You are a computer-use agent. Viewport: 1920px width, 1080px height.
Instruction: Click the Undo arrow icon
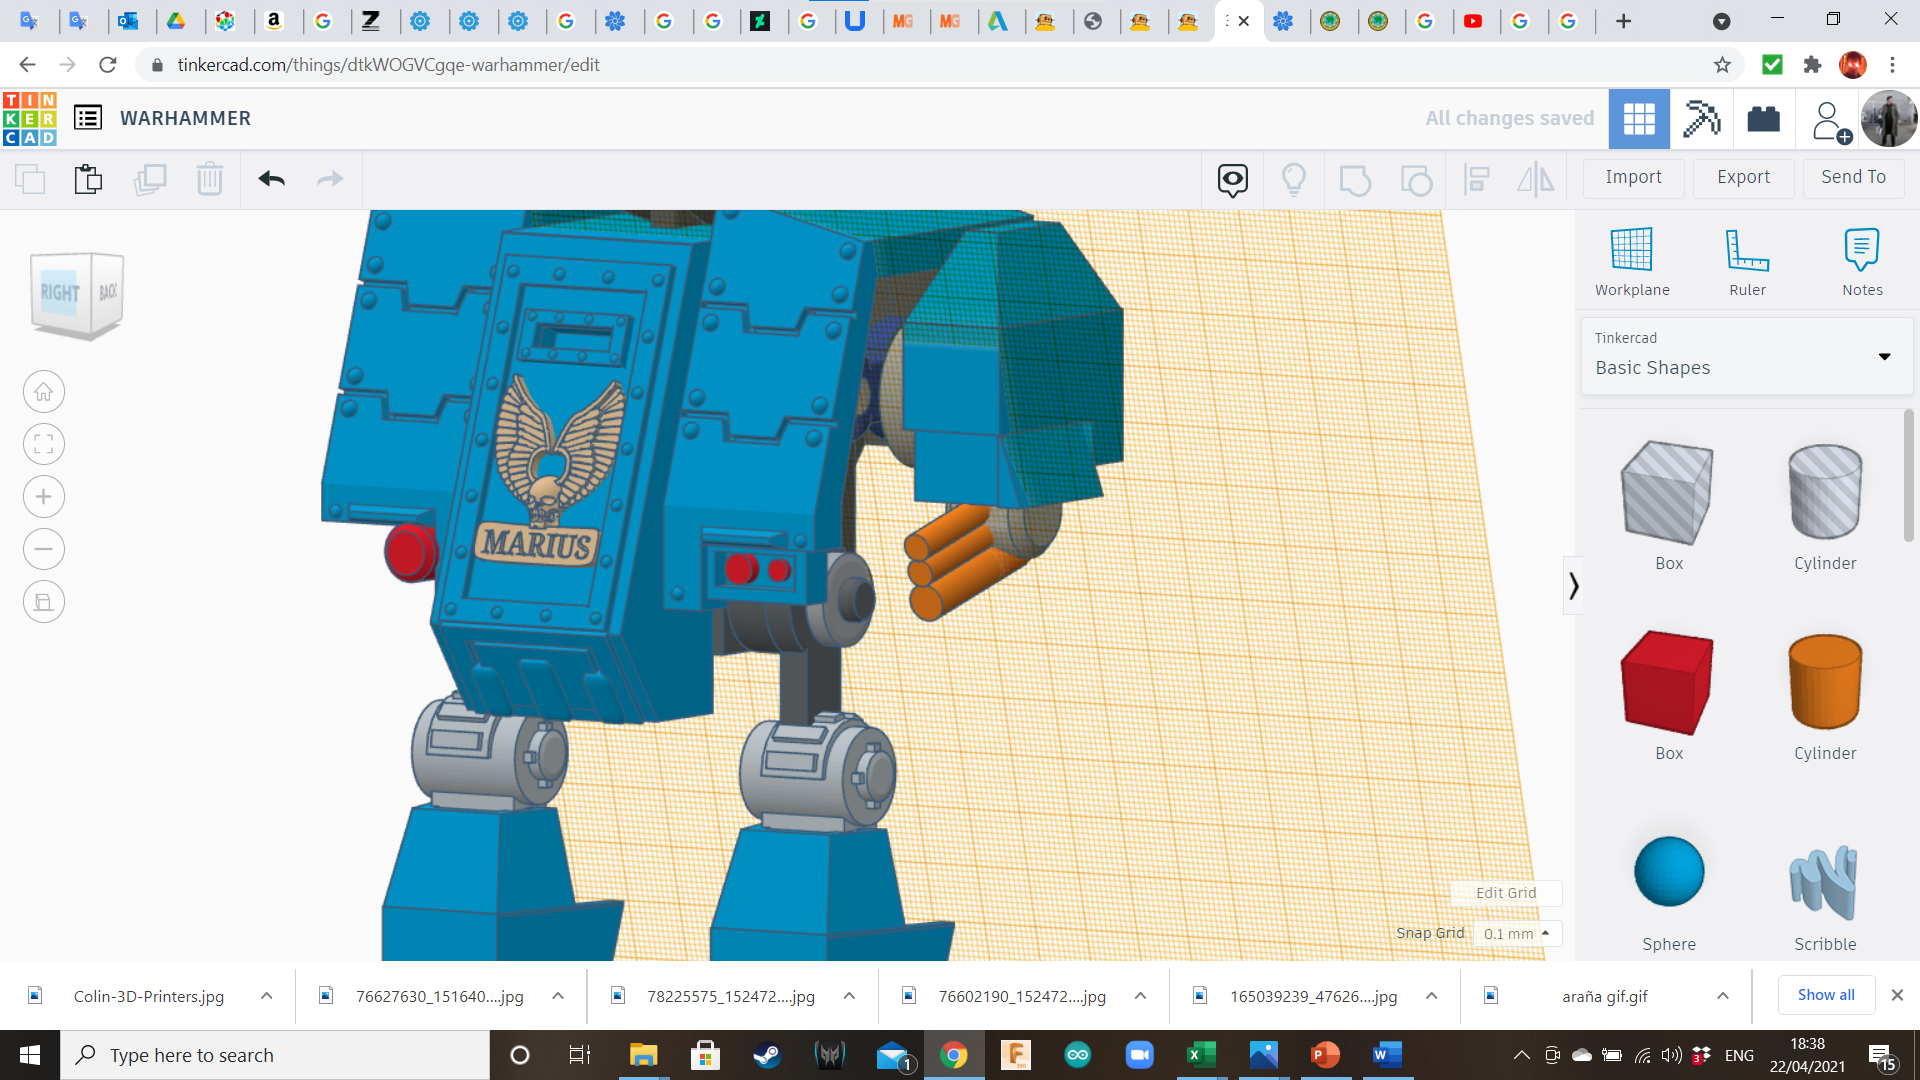[271, 179]
